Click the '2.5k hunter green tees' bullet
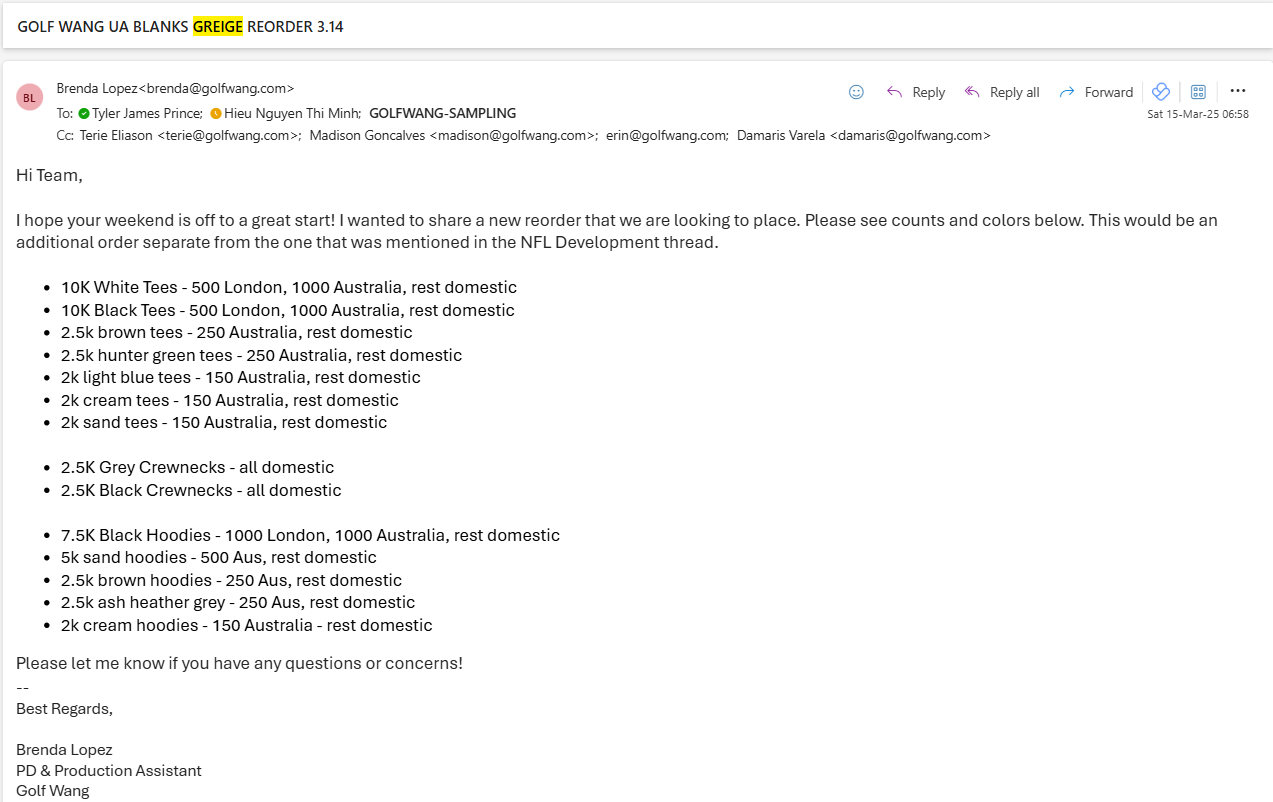 [261, 355]
